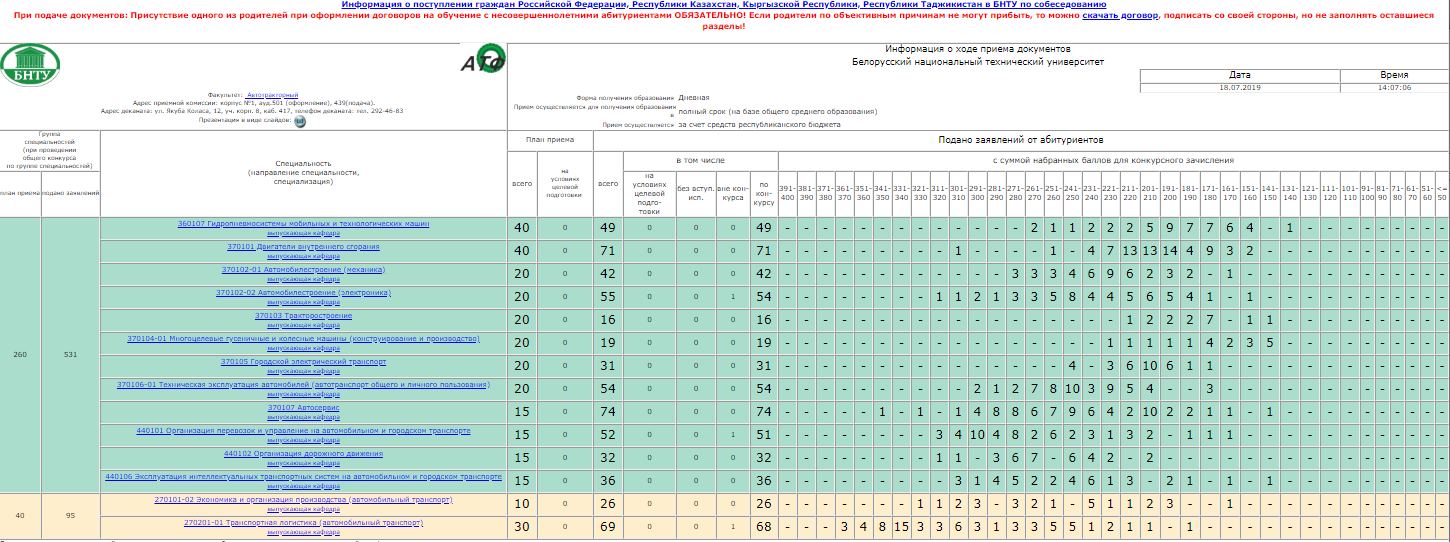1450x542 pixels.
Task: Click 'Белорусский национальный технический университет' heading
Action: click(978, 62)
